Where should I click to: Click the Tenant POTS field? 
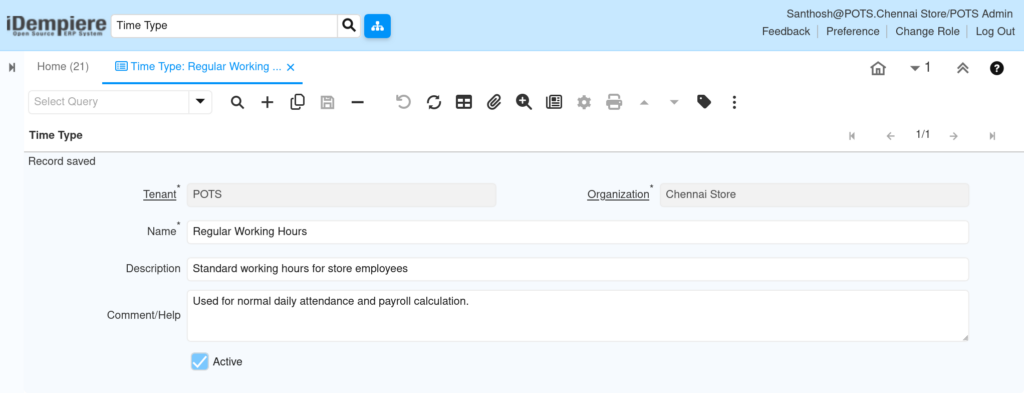click(x=342, y=195)
